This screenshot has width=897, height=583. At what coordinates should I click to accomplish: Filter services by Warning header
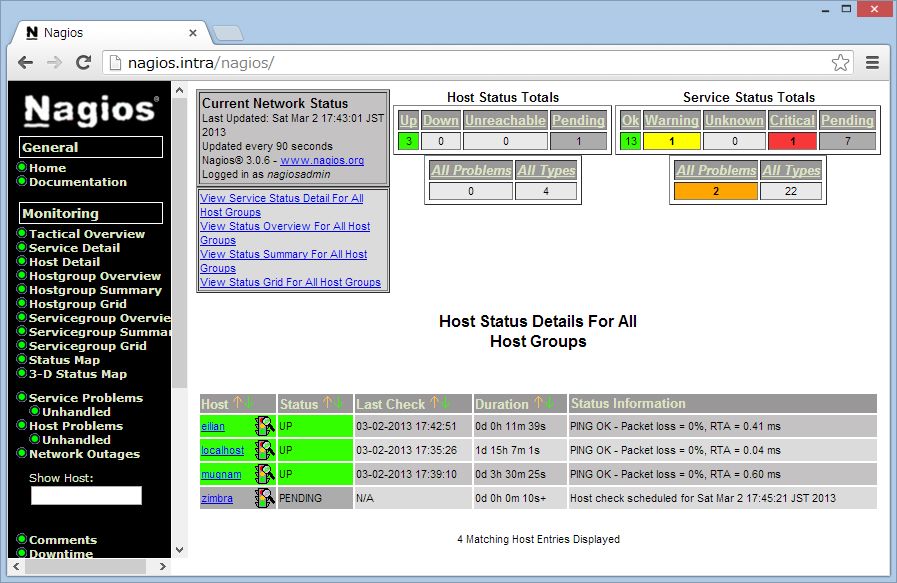(x=672, y=120)
